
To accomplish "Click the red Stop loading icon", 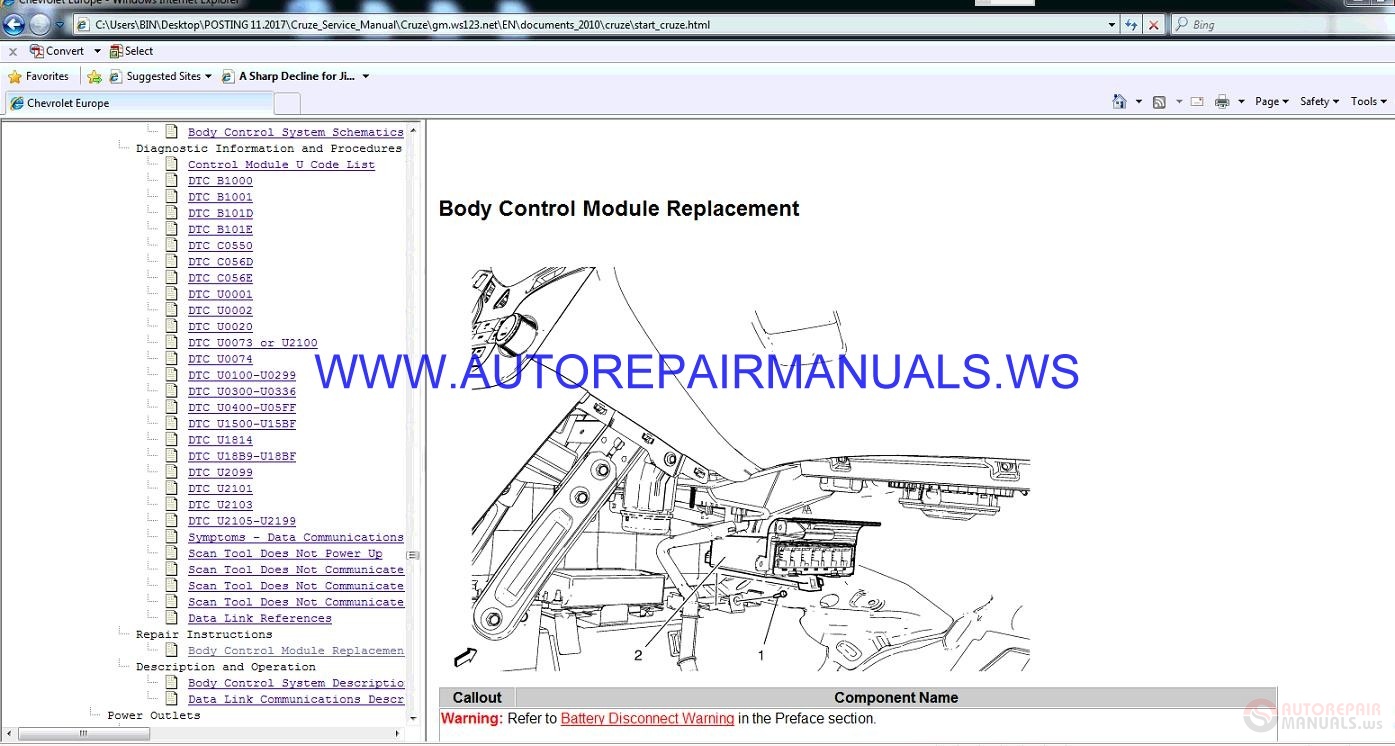I will (x=1153, y=24).
